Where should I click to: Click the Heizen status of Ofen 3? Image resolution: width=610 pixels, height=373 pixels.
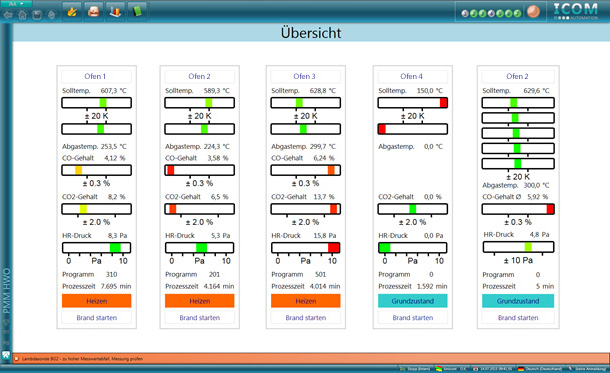tap(306, 301)
